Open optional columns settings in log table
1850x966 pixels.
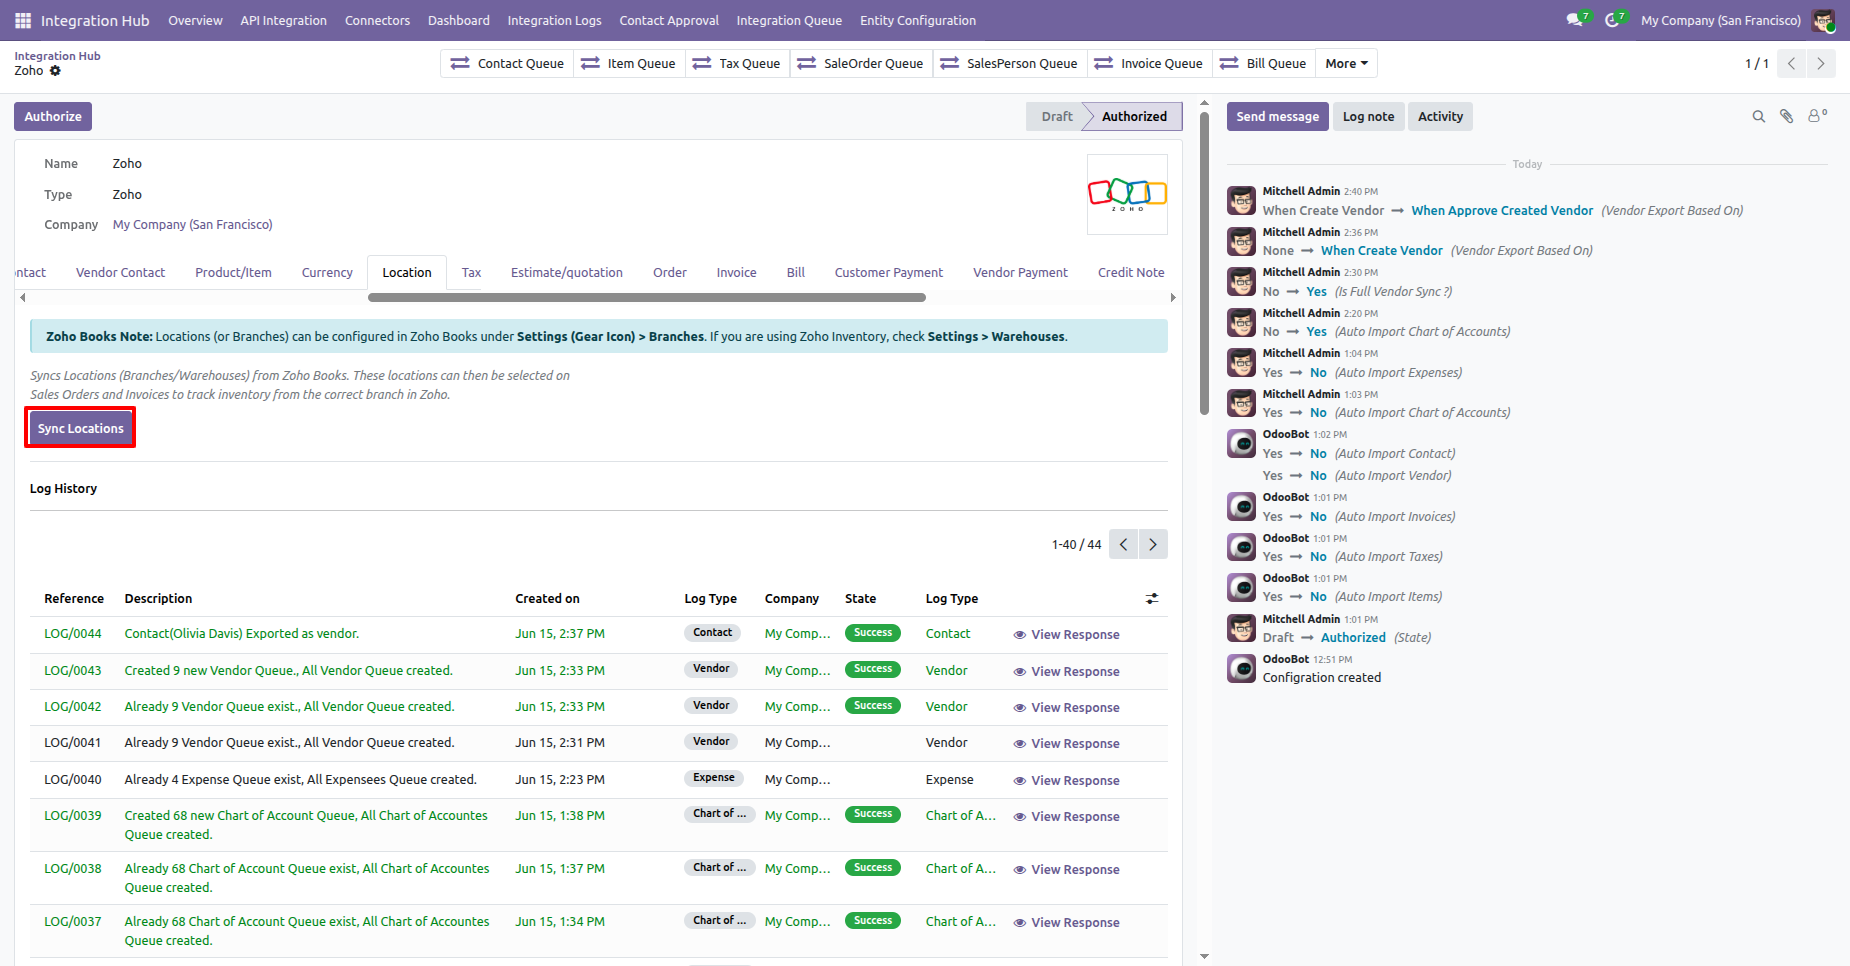point(1152,598)
